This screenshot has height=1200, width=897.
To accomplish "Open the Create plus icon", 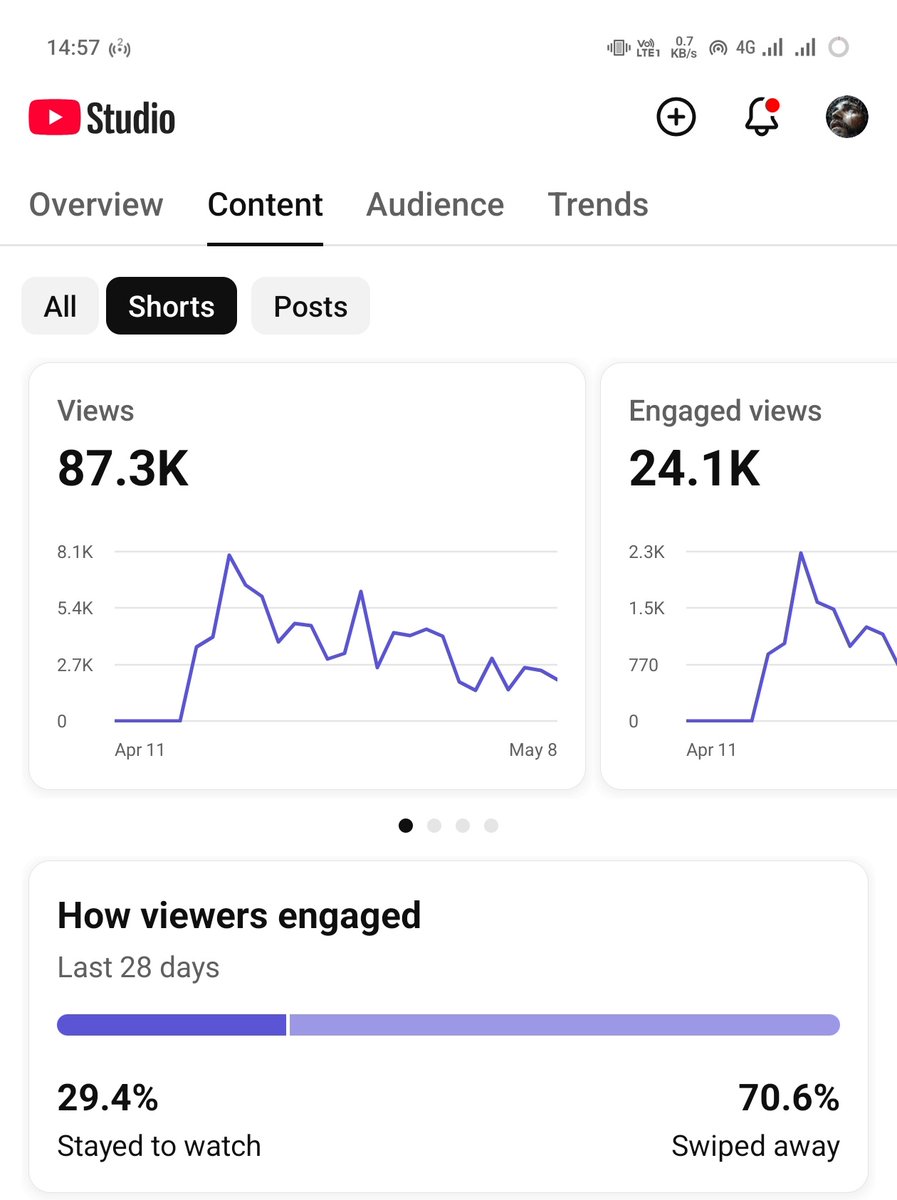I will (676, 117).
